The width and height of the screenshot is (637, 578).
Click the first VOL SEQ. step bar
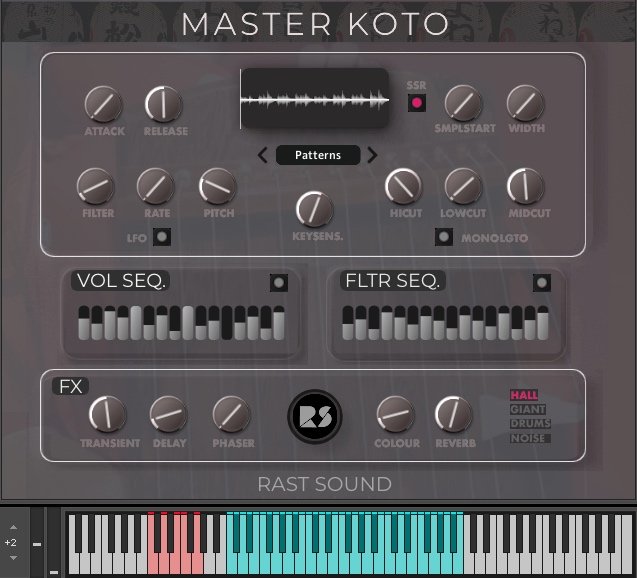point(84,323)
